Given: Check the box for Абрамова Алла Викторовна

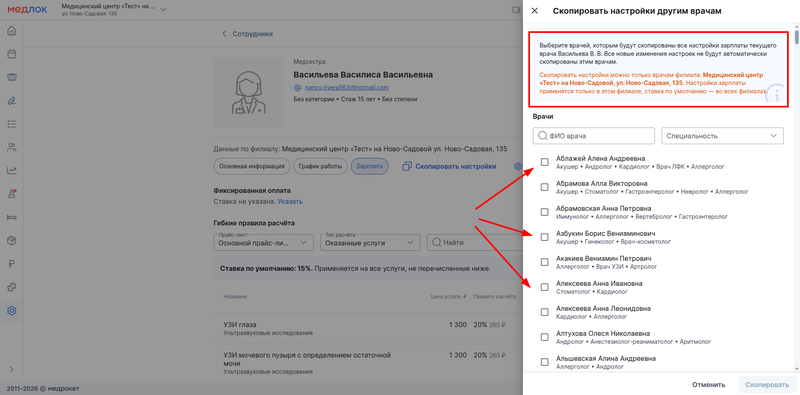Looking at the screenshot, I should tap(545, 187).
